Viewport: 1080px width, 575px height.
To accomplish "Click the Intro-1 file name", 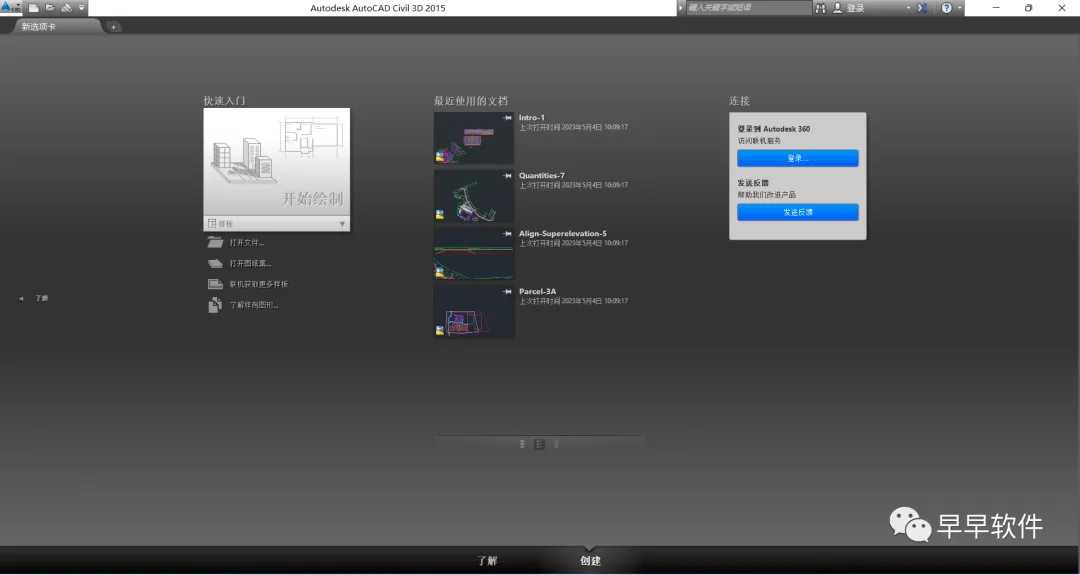I will coord(532,118).
